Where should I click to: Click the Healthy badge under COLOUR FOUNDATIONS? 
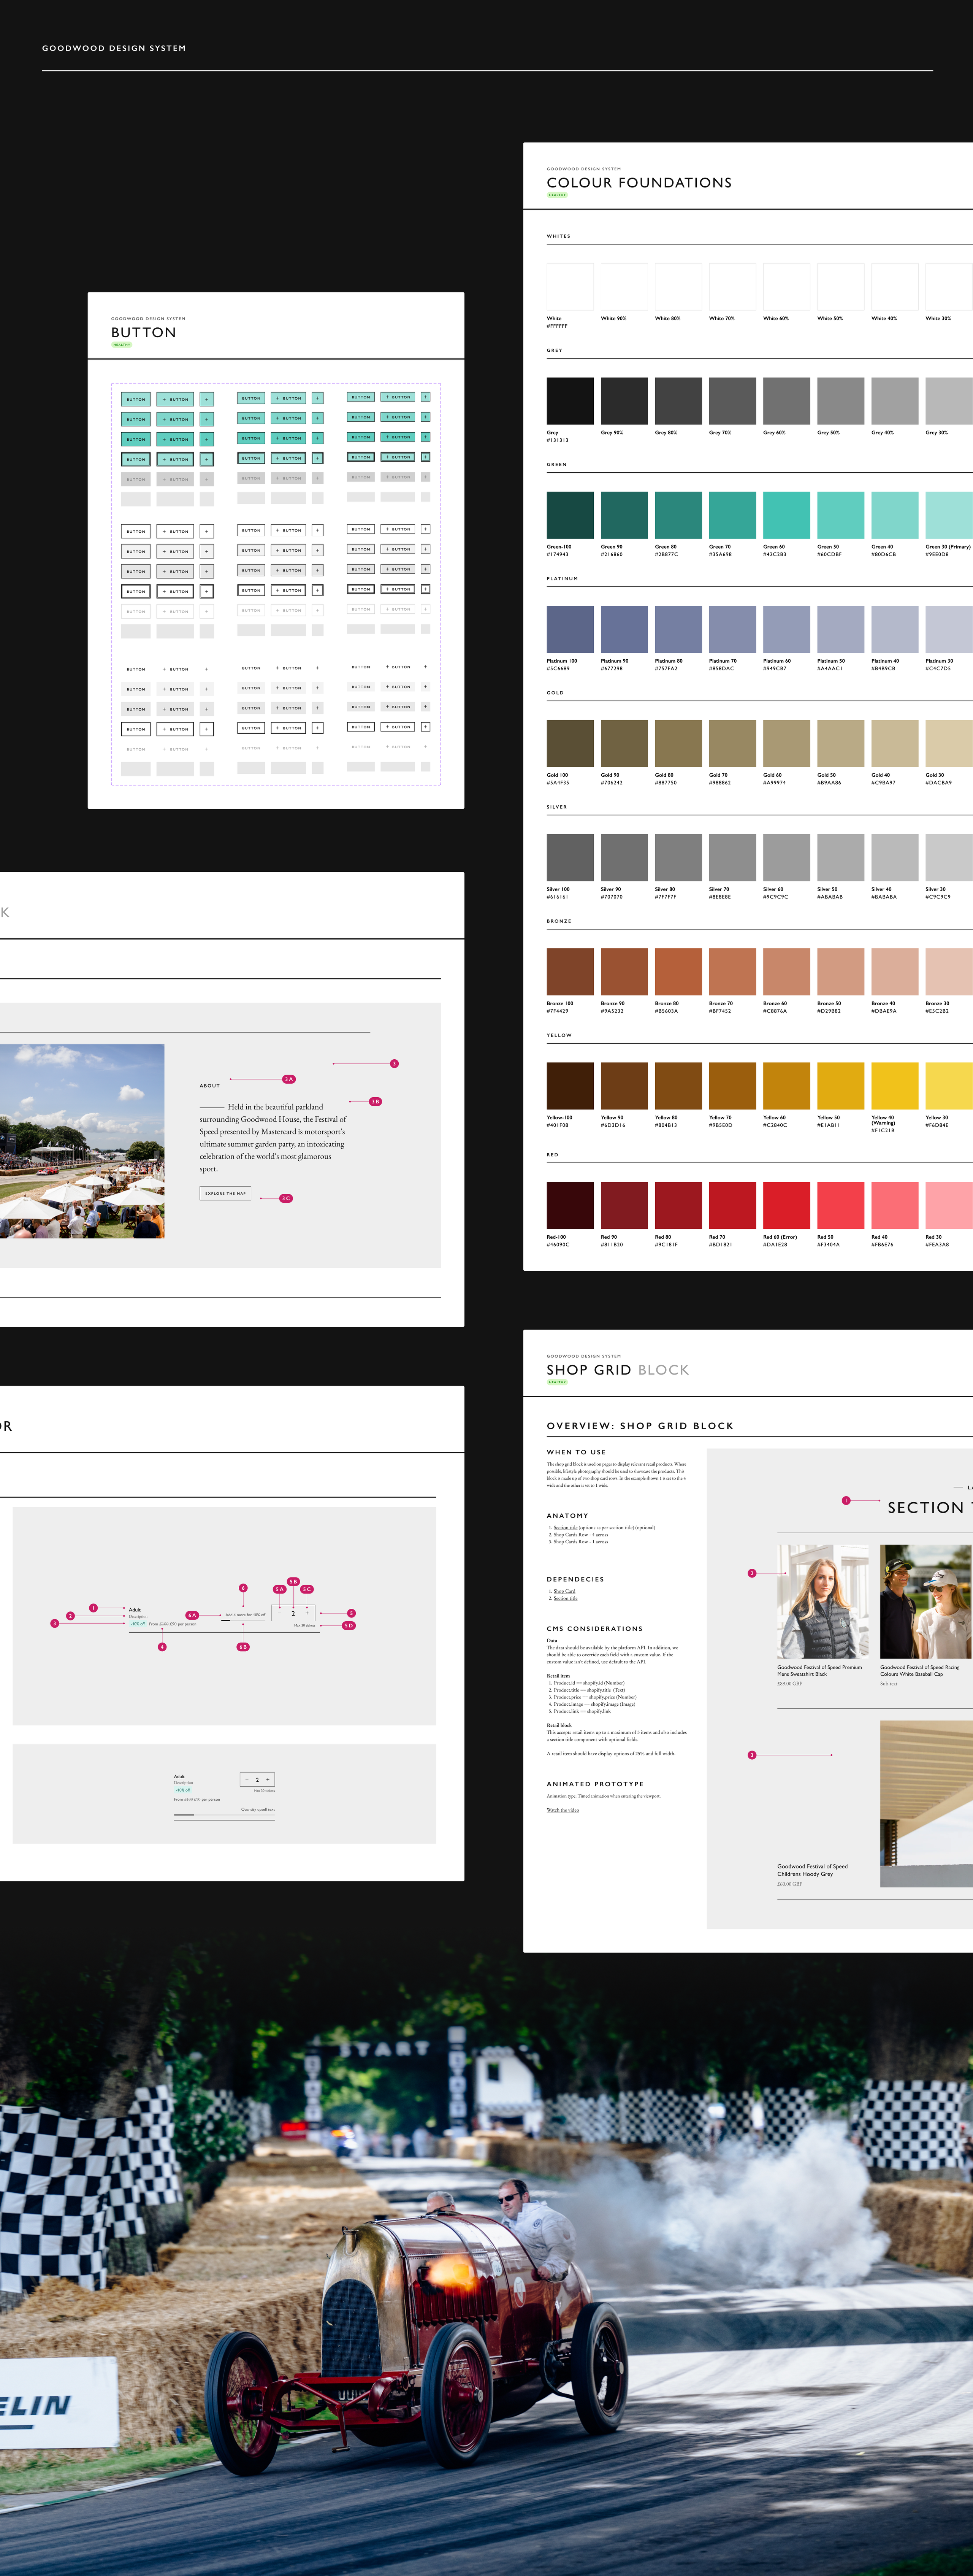pos(557,195)
